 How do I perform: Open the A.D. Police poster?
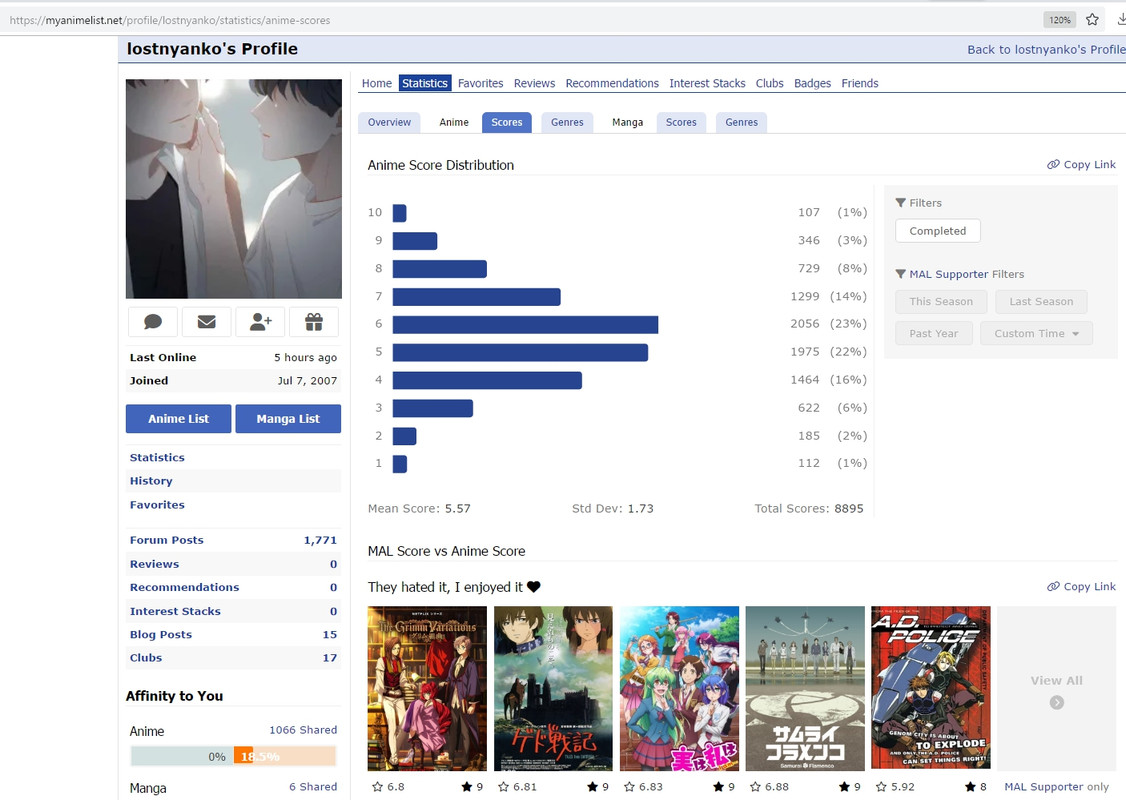tap(931, 688)
